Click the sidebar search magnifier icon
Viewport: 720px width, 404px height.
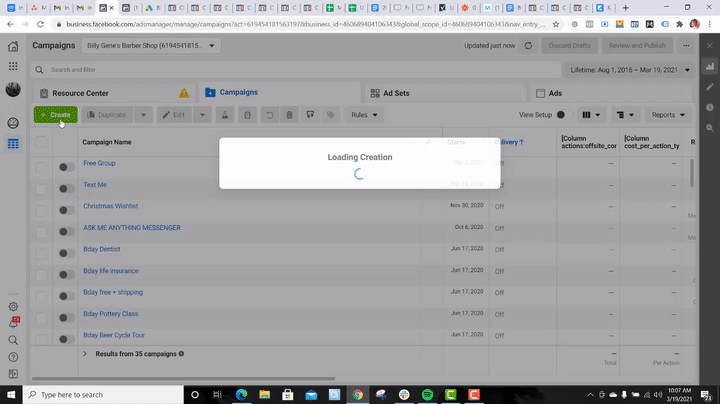[x=13, y=340]
